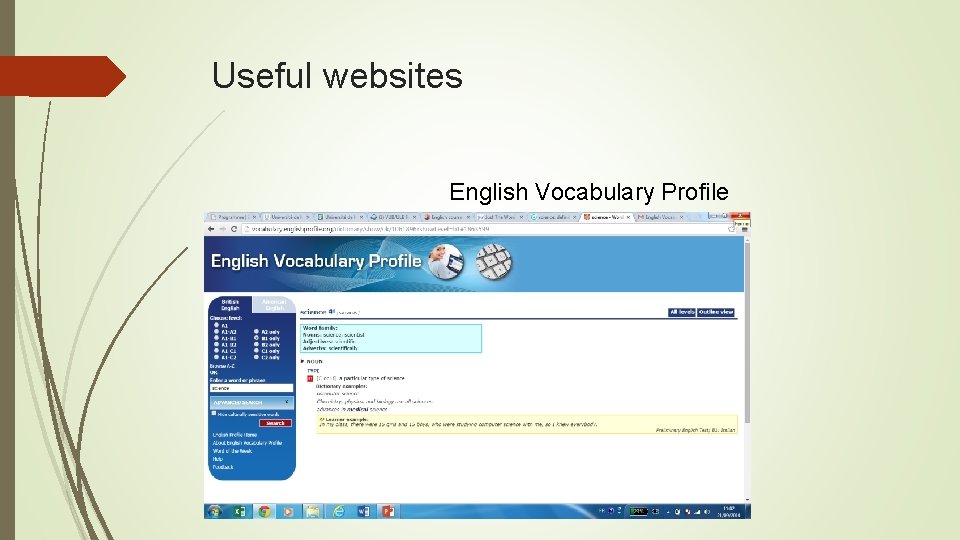Open the English Profile Home link
Viewport: 960px width, 540px height.
point(234,435)
